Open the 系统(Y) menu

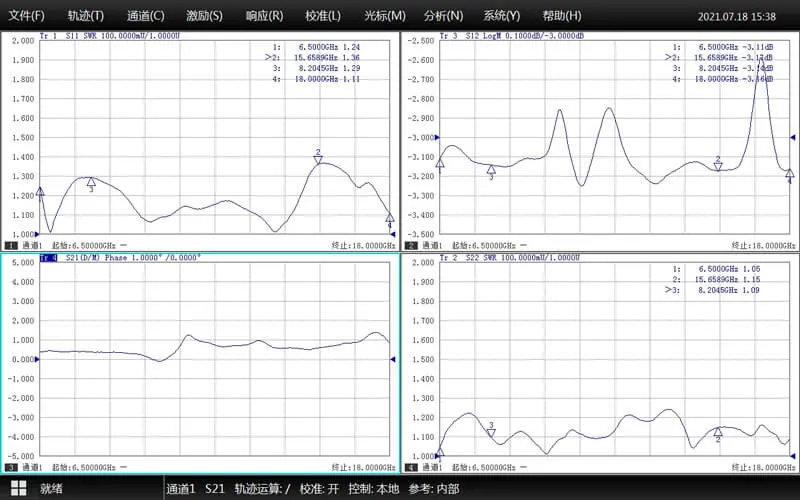coord(502,16)
